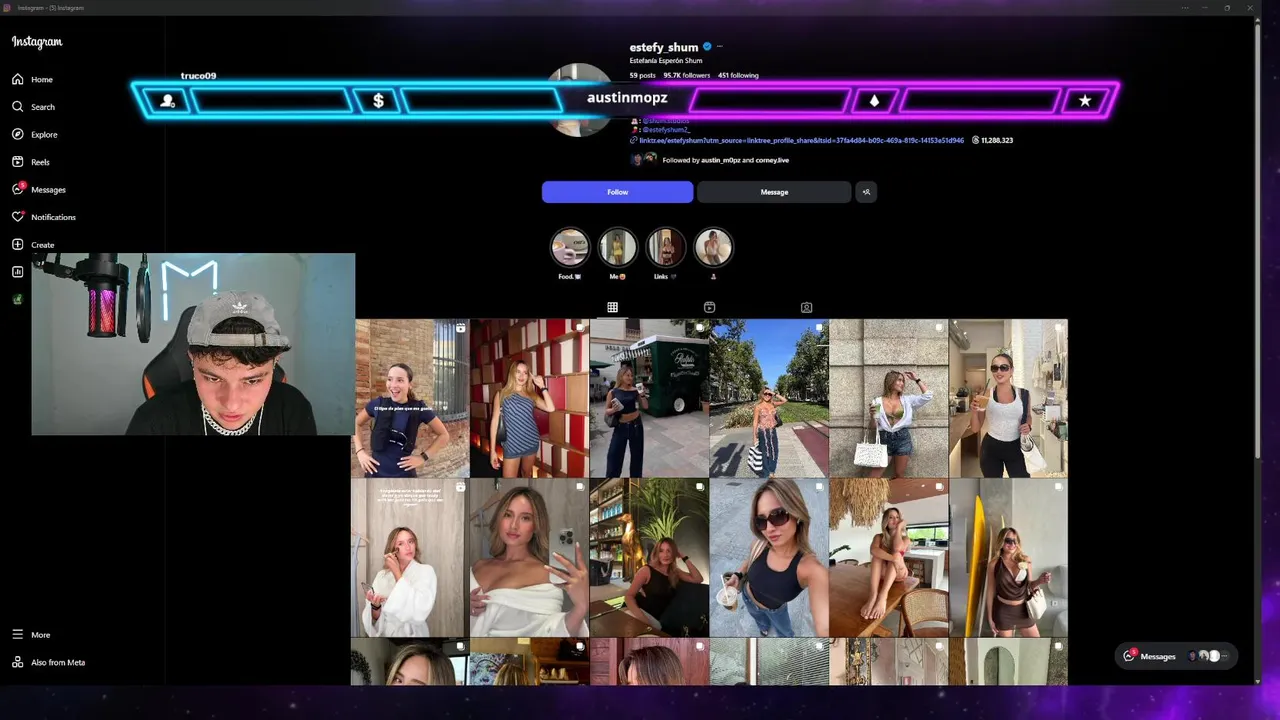1280x720 pixels.
Task: Click the 59 posts count
Action: point(642,75)
